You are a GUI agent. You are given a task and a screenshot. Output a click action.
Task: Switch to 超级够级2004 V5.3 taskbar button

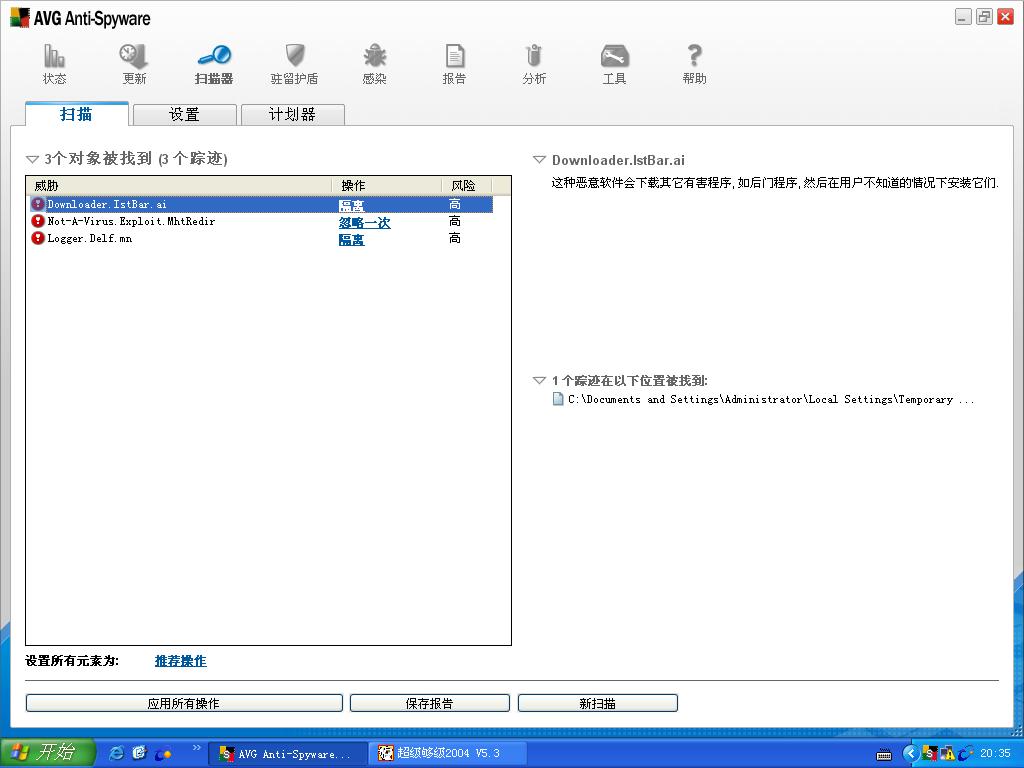(447, 754)
